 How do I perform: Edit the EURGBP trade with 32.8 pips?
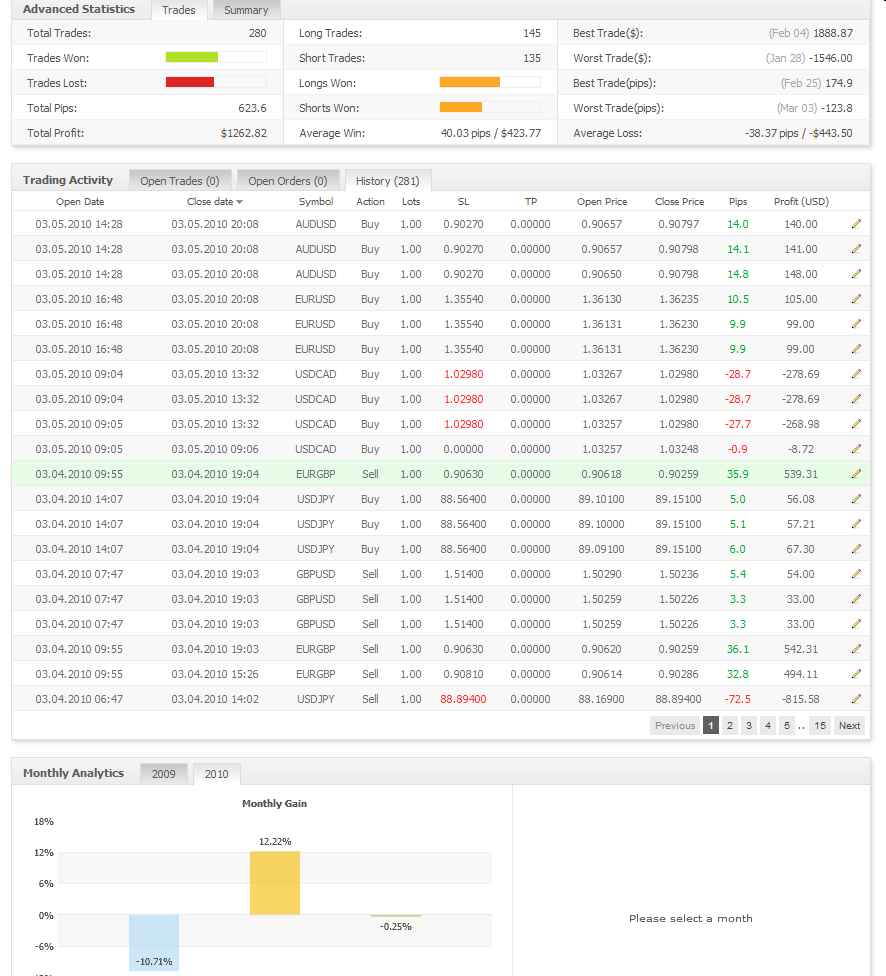tap(856, 674)
